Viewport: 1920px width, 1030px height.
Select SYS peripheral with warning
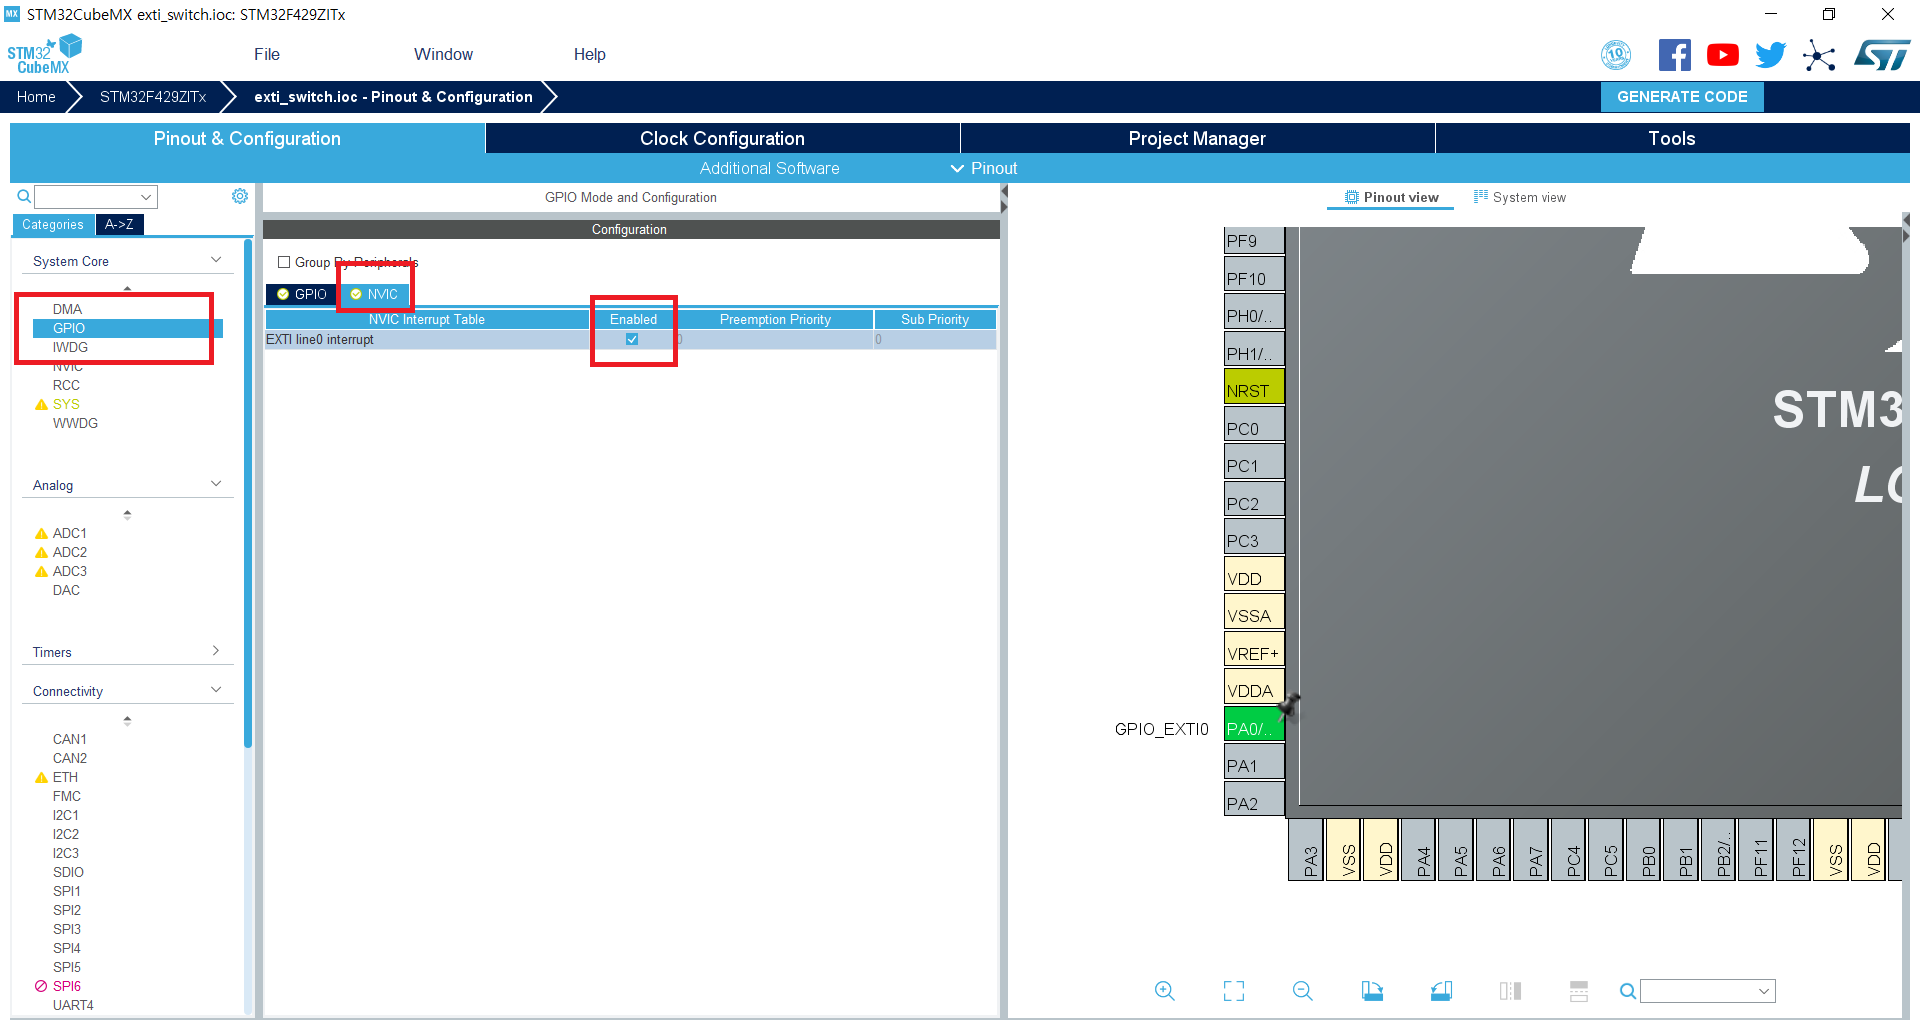[x=66, y=404]
